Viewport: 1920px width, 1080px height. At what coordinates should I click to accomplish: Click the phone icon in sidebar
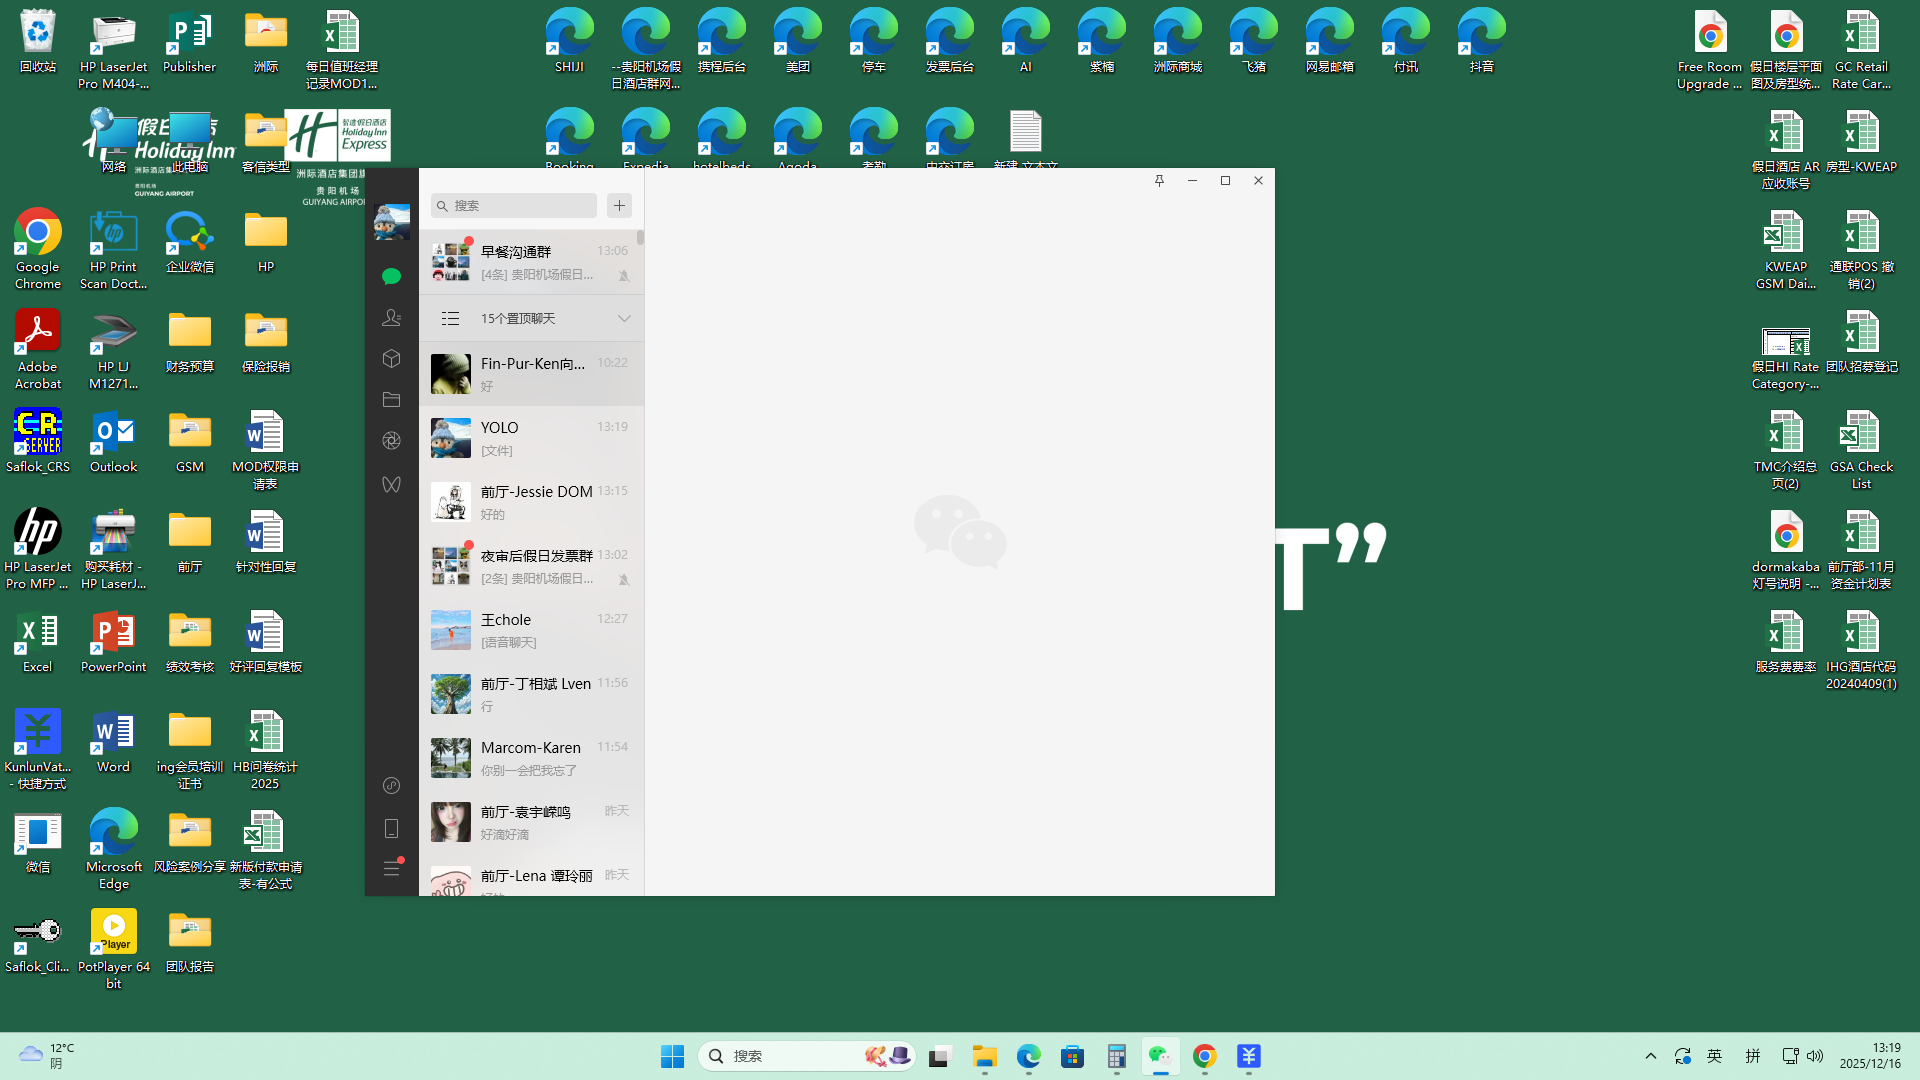click(391, 829)
